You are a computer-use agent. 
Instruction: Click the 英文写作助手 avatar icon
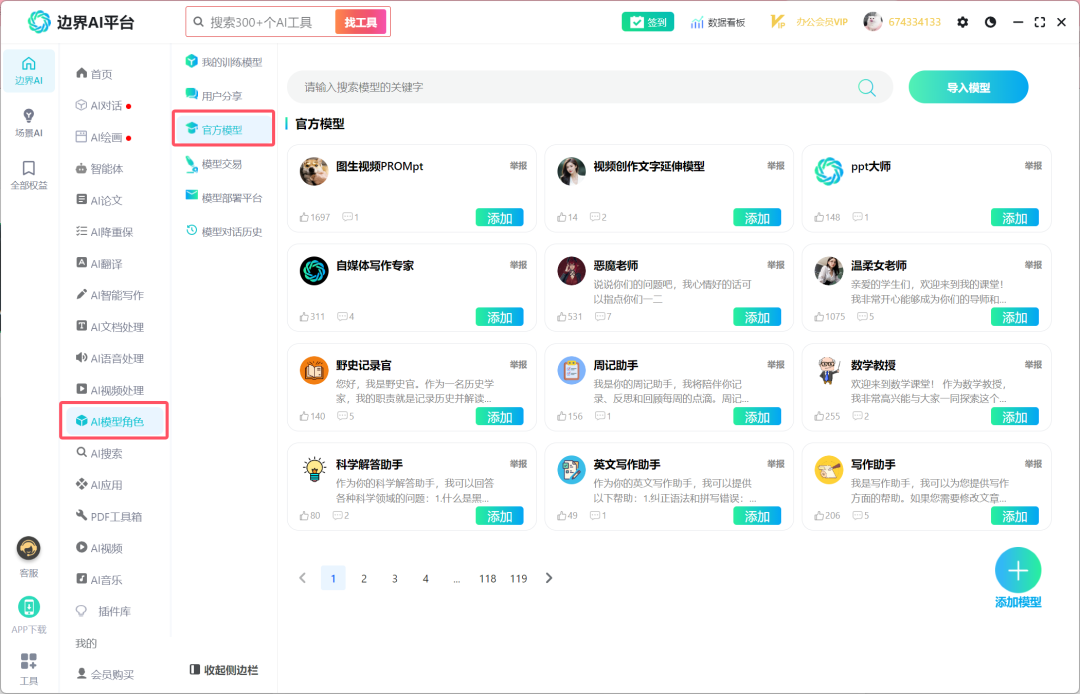[x=571, y=470]
